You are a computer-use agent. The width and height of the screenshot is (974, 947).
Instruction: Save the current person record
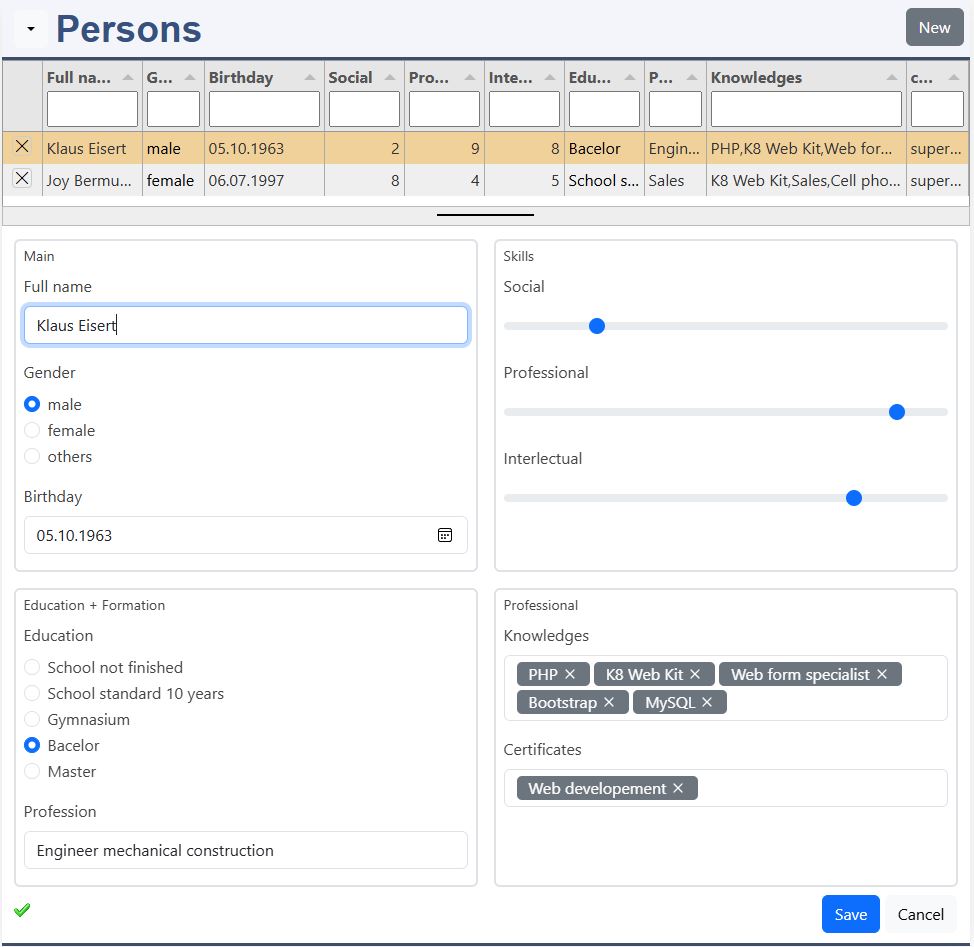[x=850, y=914]
